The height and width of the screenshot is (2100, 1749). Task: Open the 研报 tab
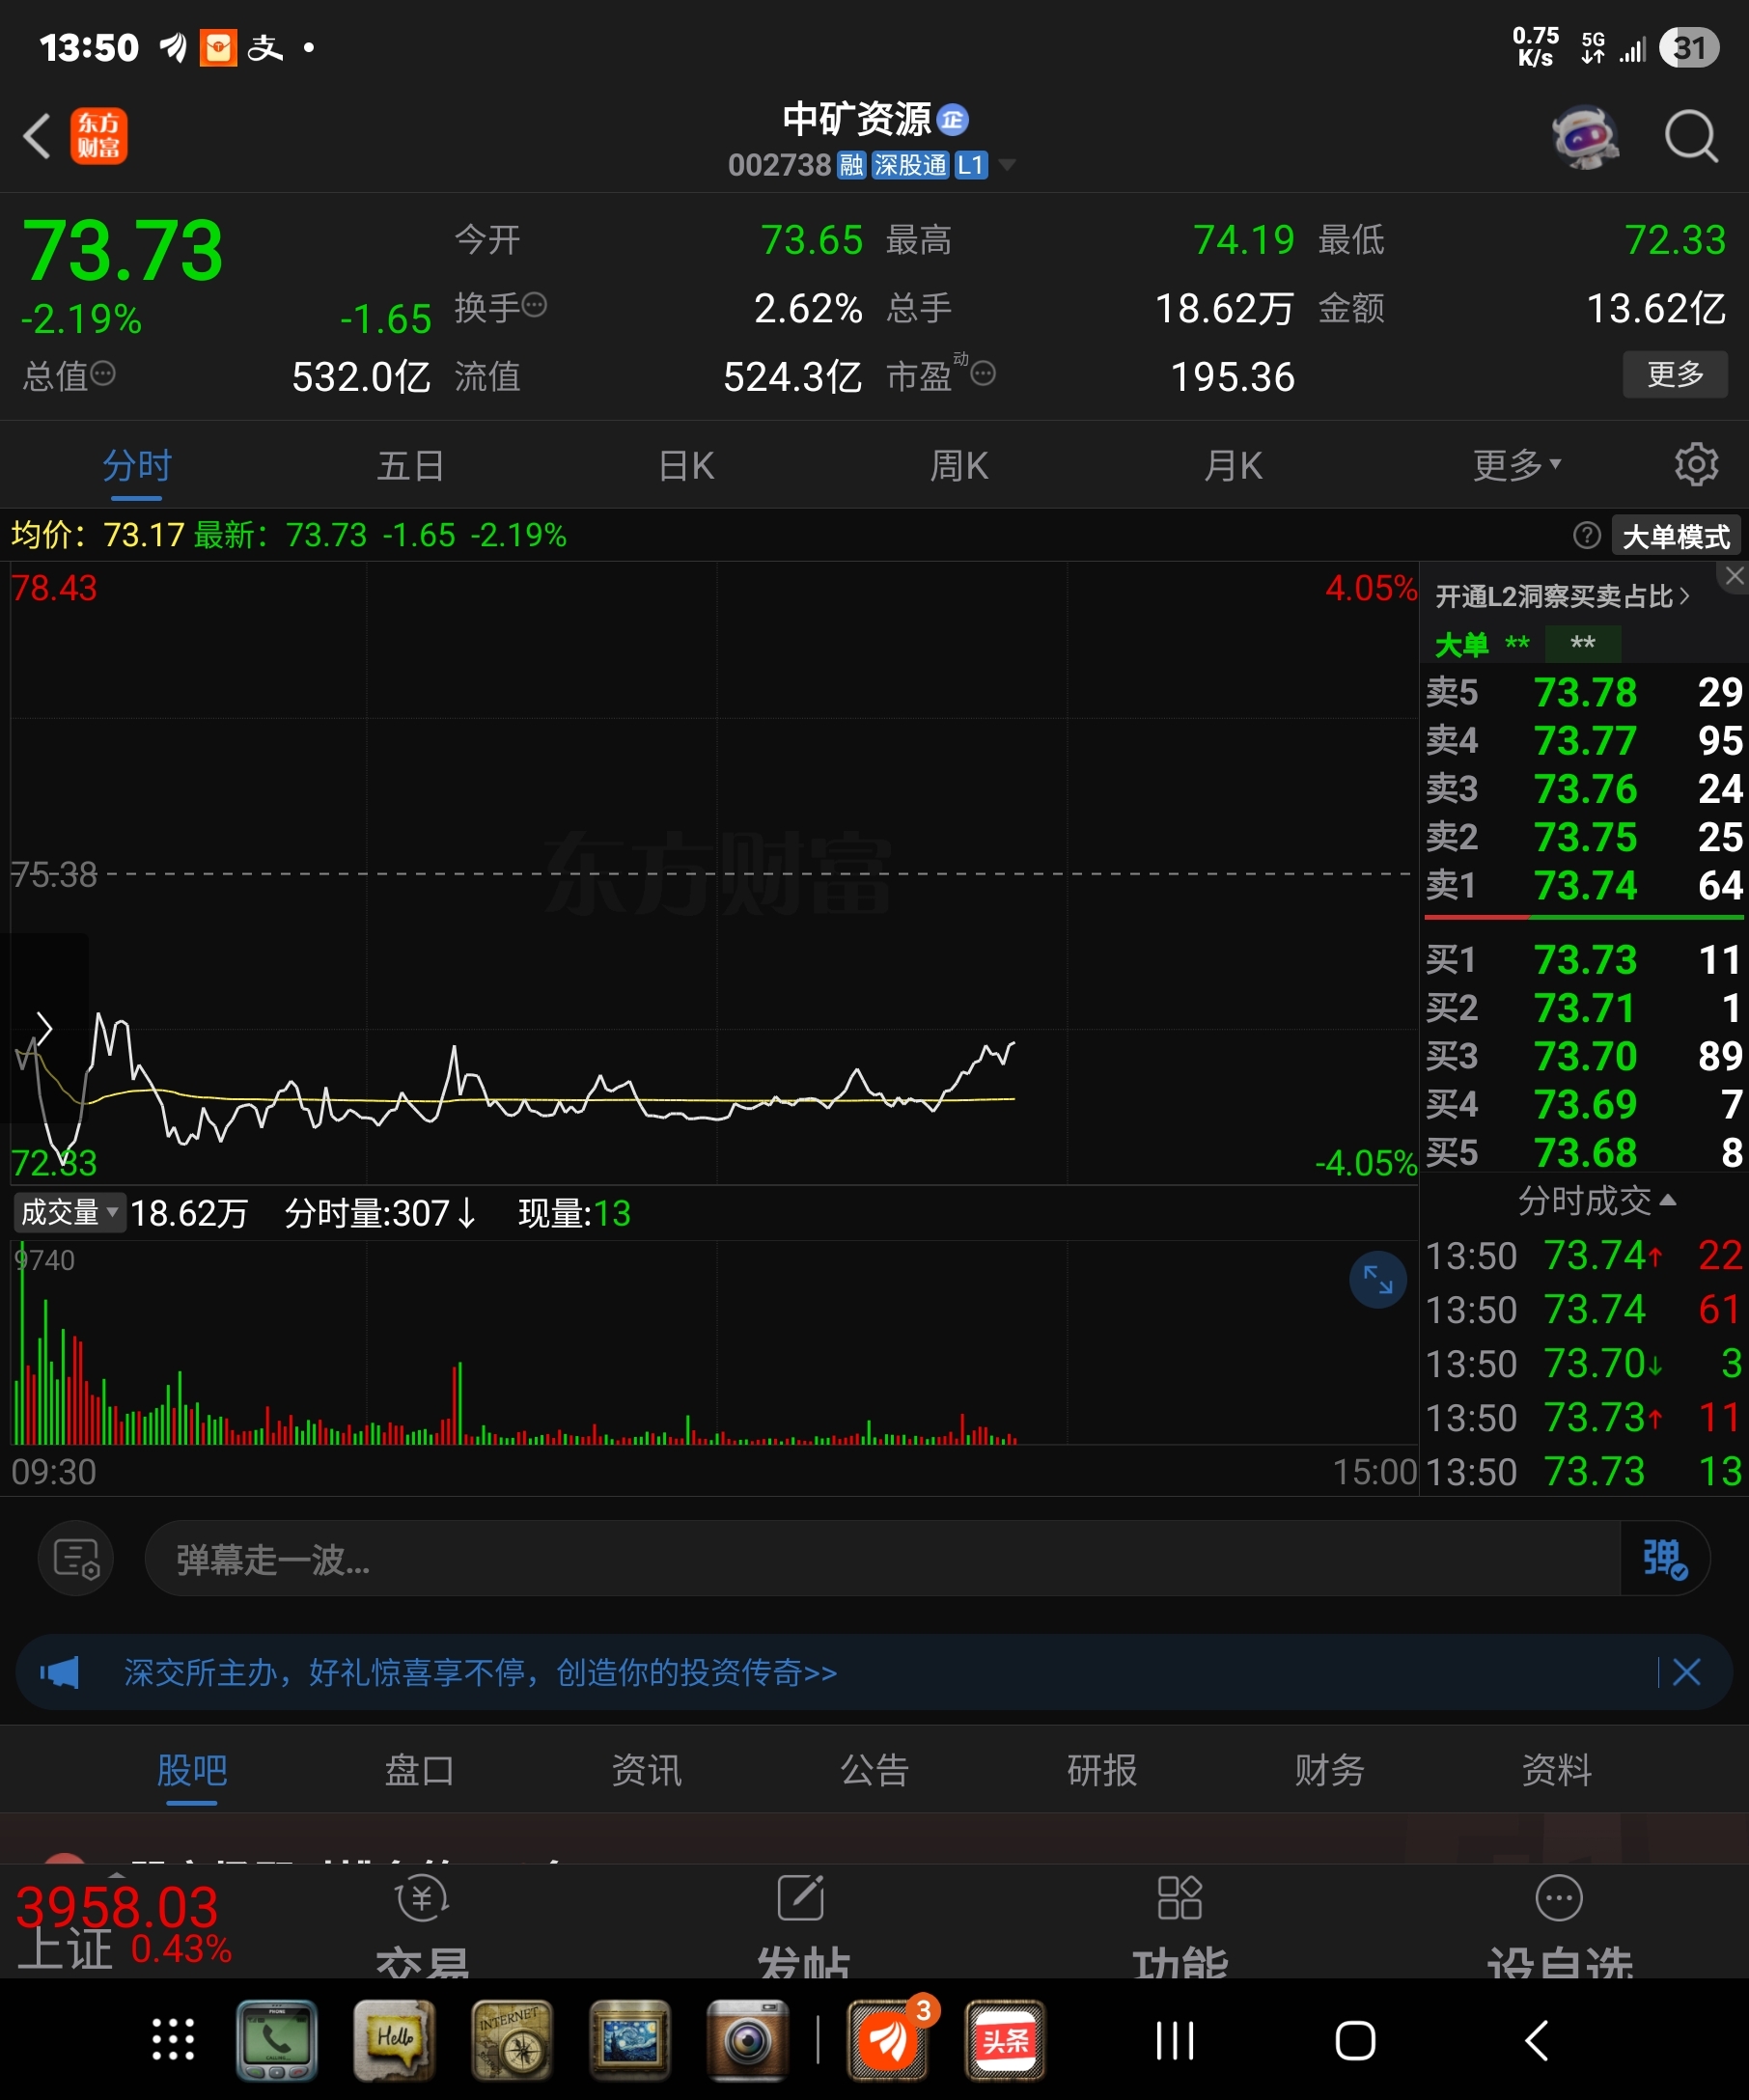point(1102,1770)
